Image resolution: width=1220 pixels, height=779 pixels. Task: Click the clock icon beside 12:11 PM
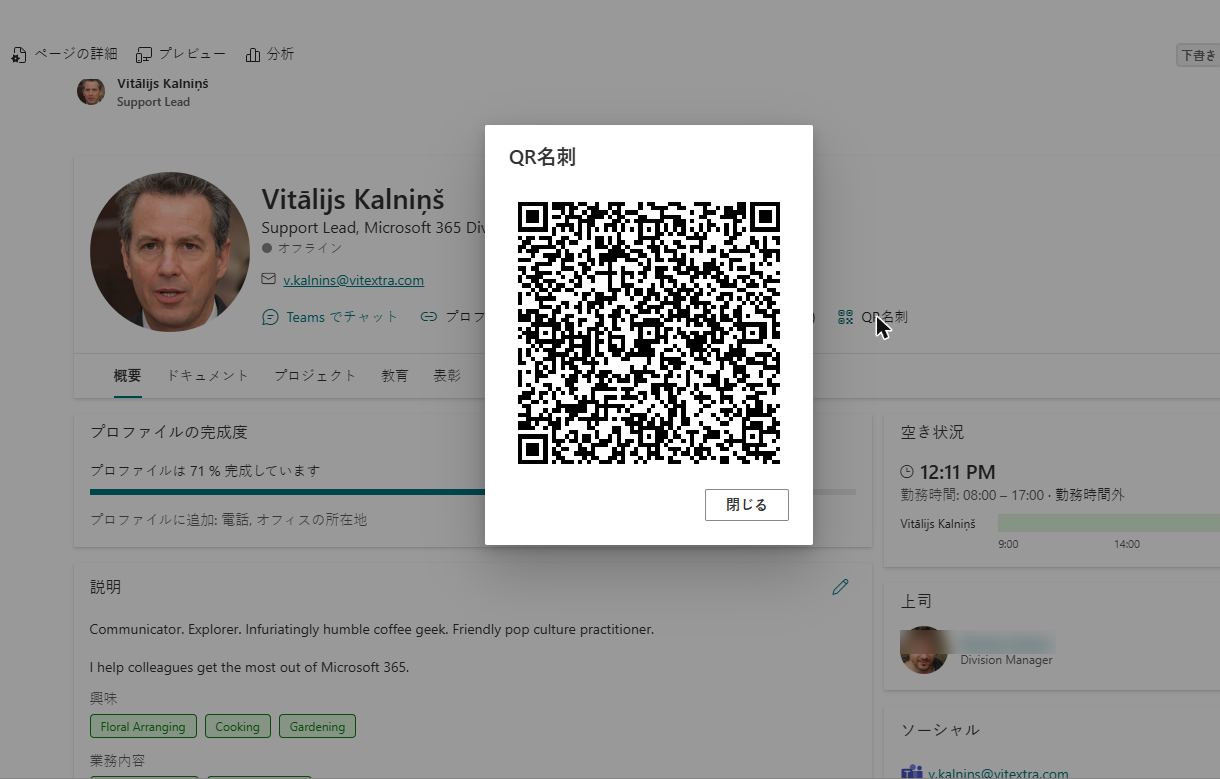pyautogui.click(x=907, y=472)
